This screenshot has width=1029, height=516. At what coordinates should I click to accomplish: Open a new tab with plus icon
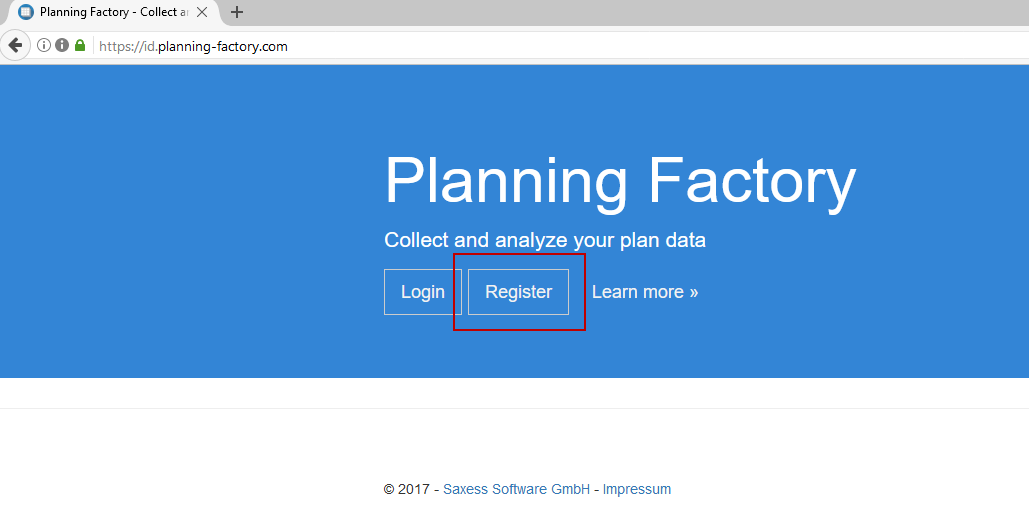237,13
